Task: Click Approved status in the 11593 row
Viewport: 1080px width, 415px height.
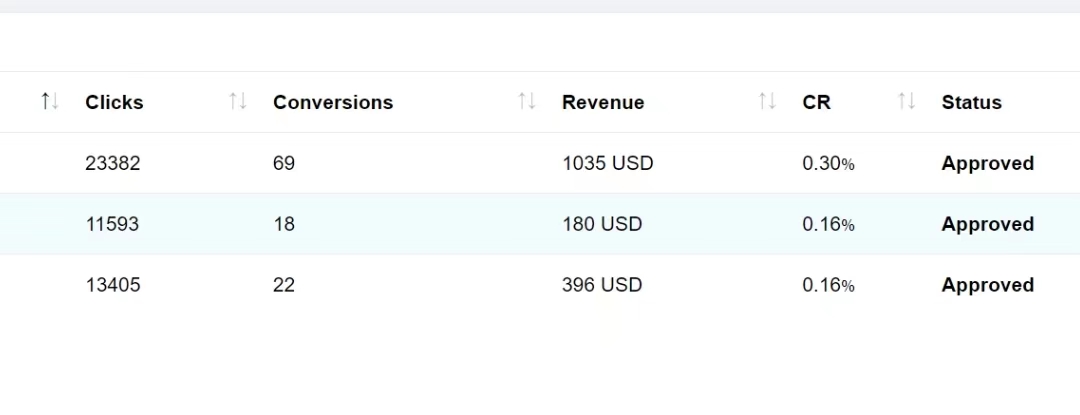Action: pos(987,224)
